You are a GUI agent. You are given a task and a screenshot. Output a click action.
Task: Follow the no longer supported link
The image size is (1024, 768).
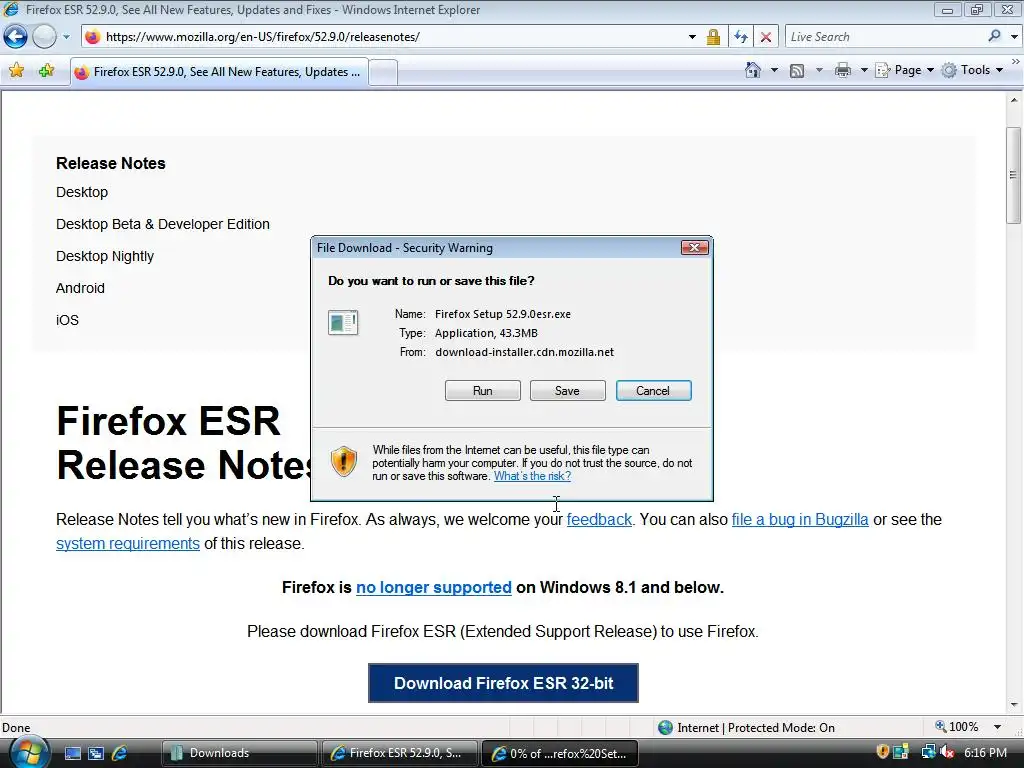click(x=434, y=587)
